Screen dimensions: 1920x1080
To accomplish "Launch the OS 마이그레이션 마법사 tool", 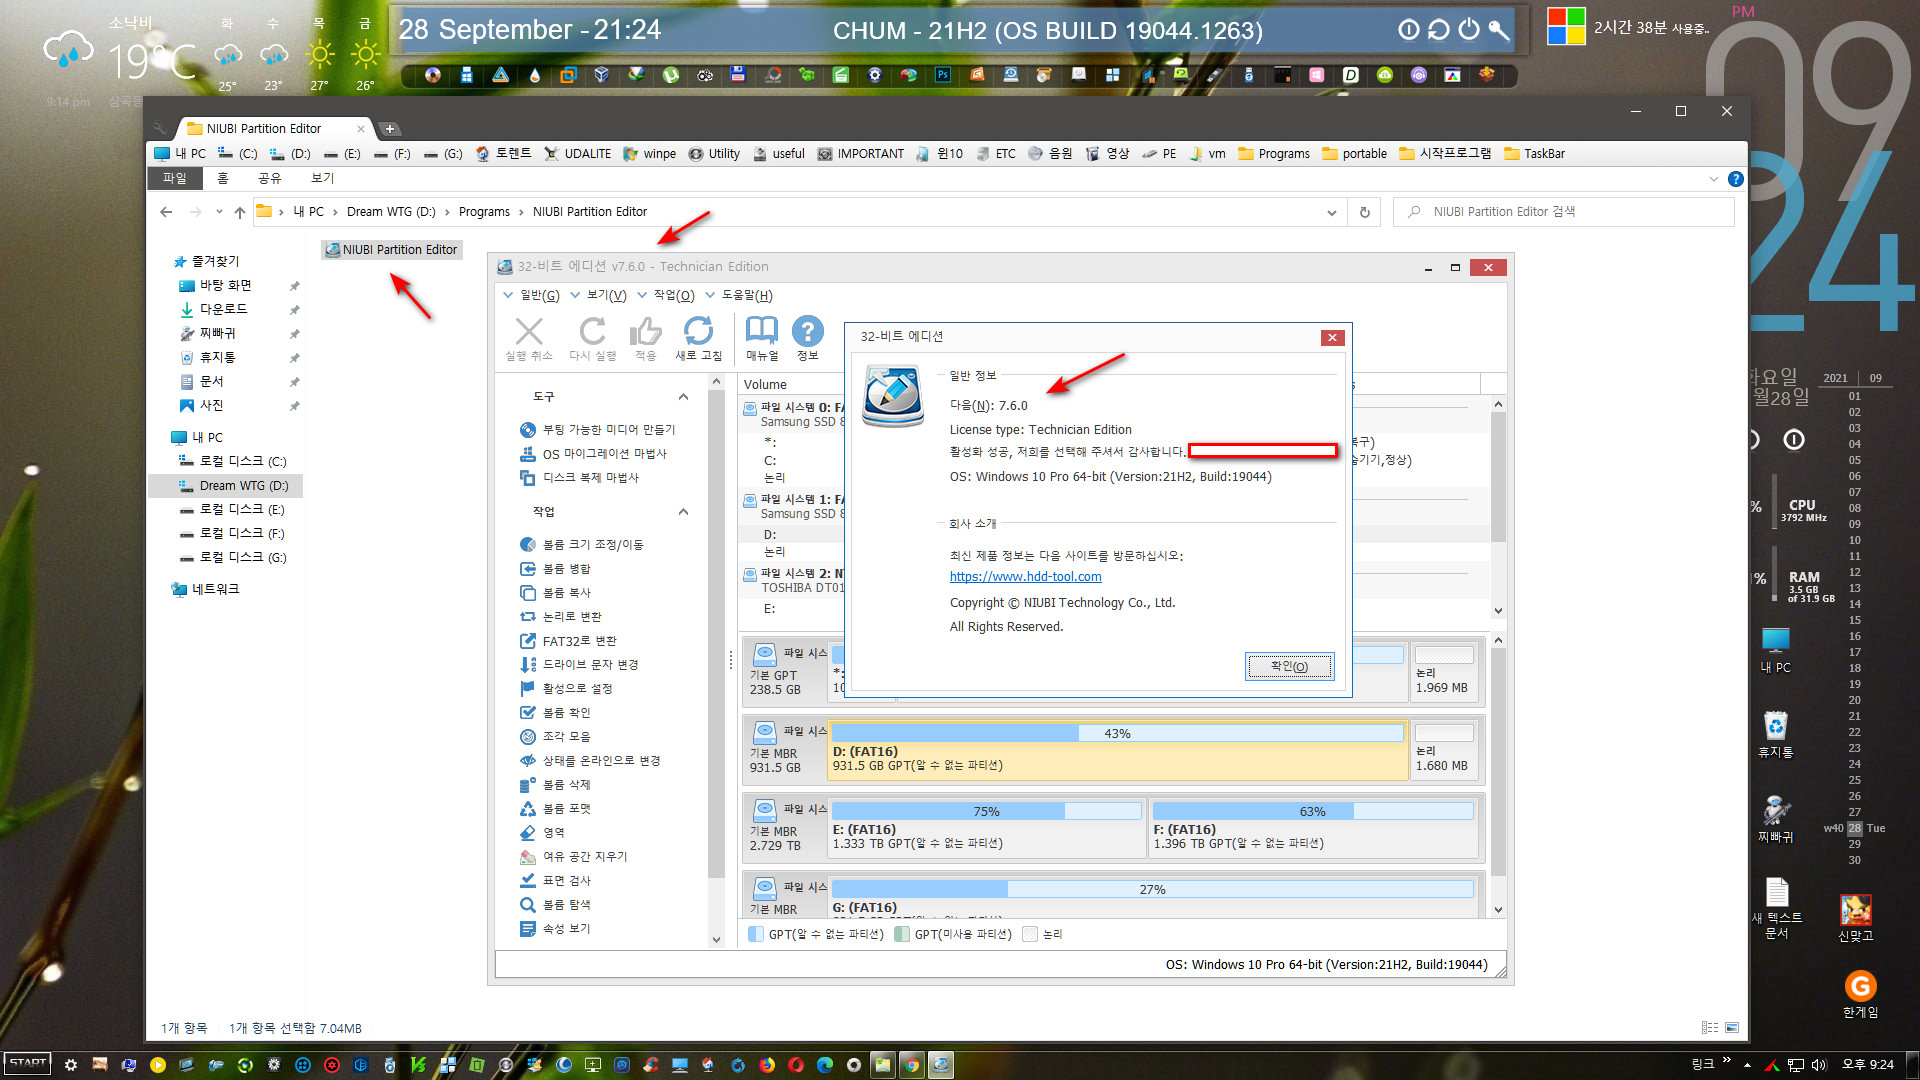I will coord(593,454).
